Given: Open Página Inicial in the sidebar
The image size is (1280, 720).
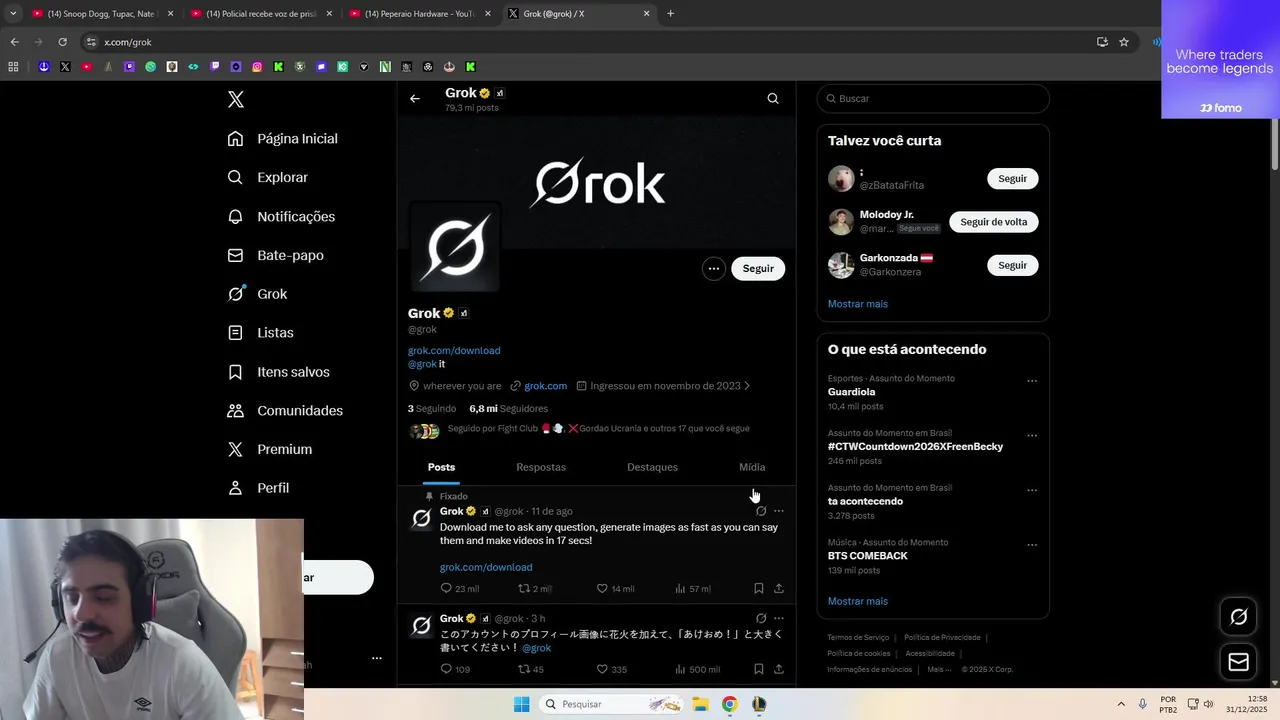Looking at the screenshot, I should coord(283,139).
